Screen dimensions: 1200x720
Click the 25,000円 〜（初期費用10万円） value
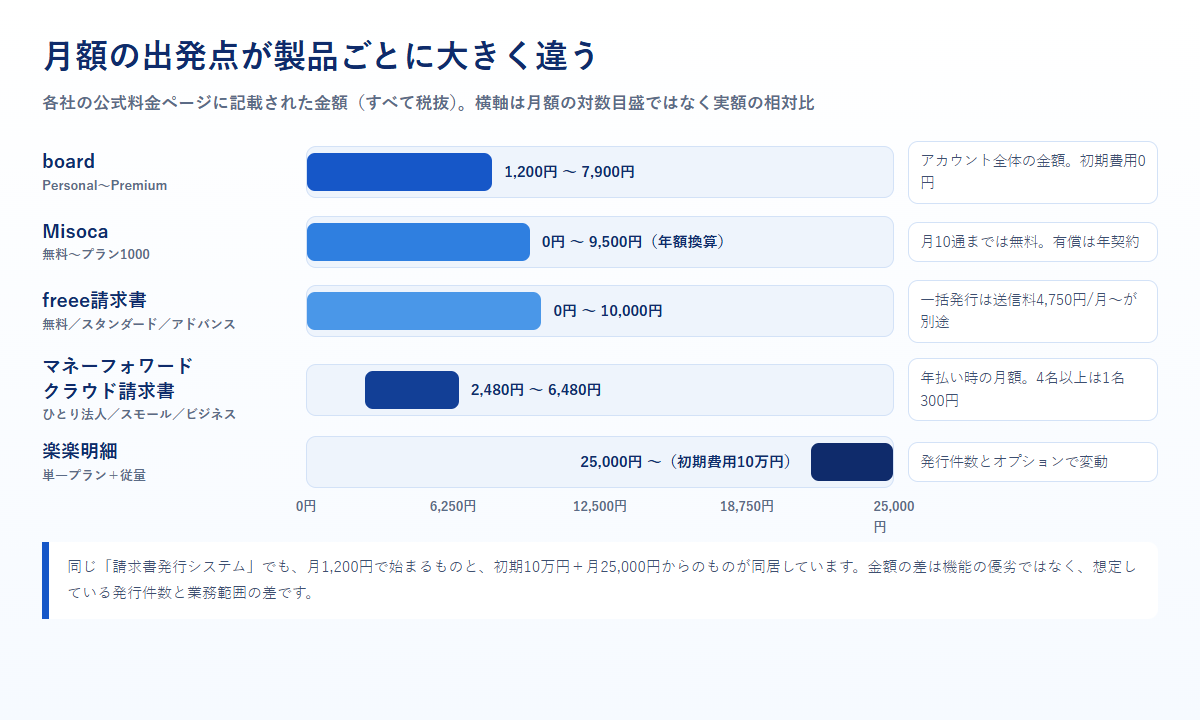689,462
